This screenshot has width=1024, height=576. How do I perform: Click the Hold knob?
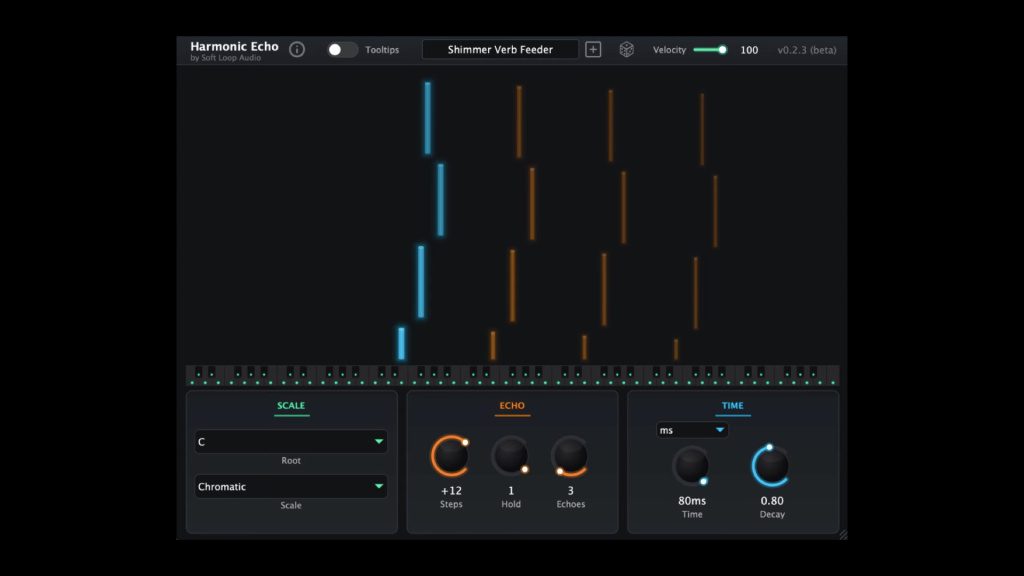click(x=510, y=456)
